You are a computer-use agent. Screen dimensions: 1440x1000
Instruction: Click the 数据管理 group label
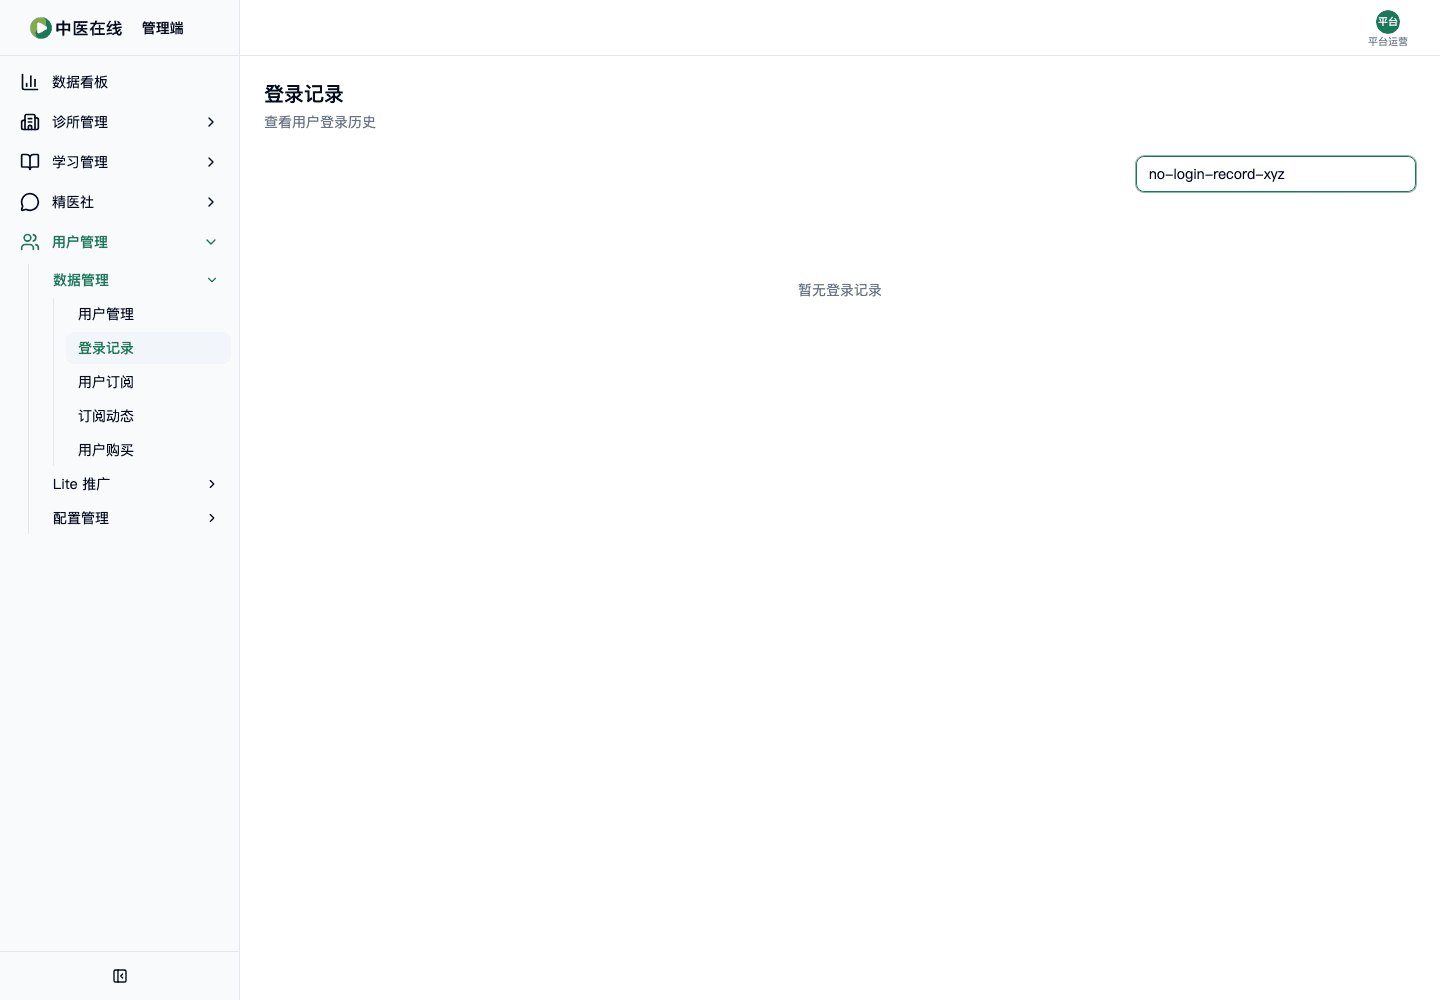tap(81, 280)
